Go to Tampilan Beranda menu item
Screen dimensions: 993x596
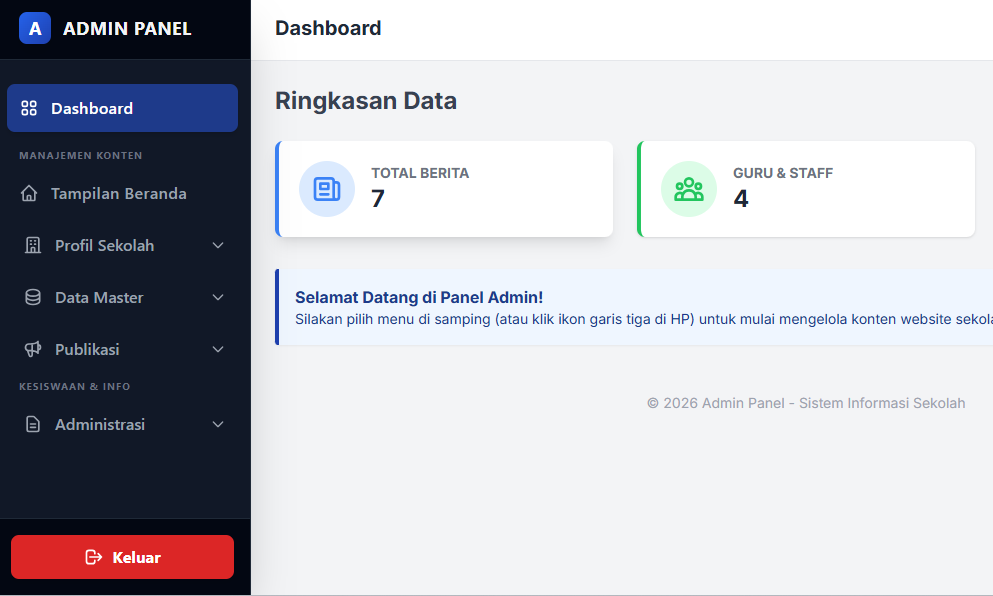coord(122,193)
